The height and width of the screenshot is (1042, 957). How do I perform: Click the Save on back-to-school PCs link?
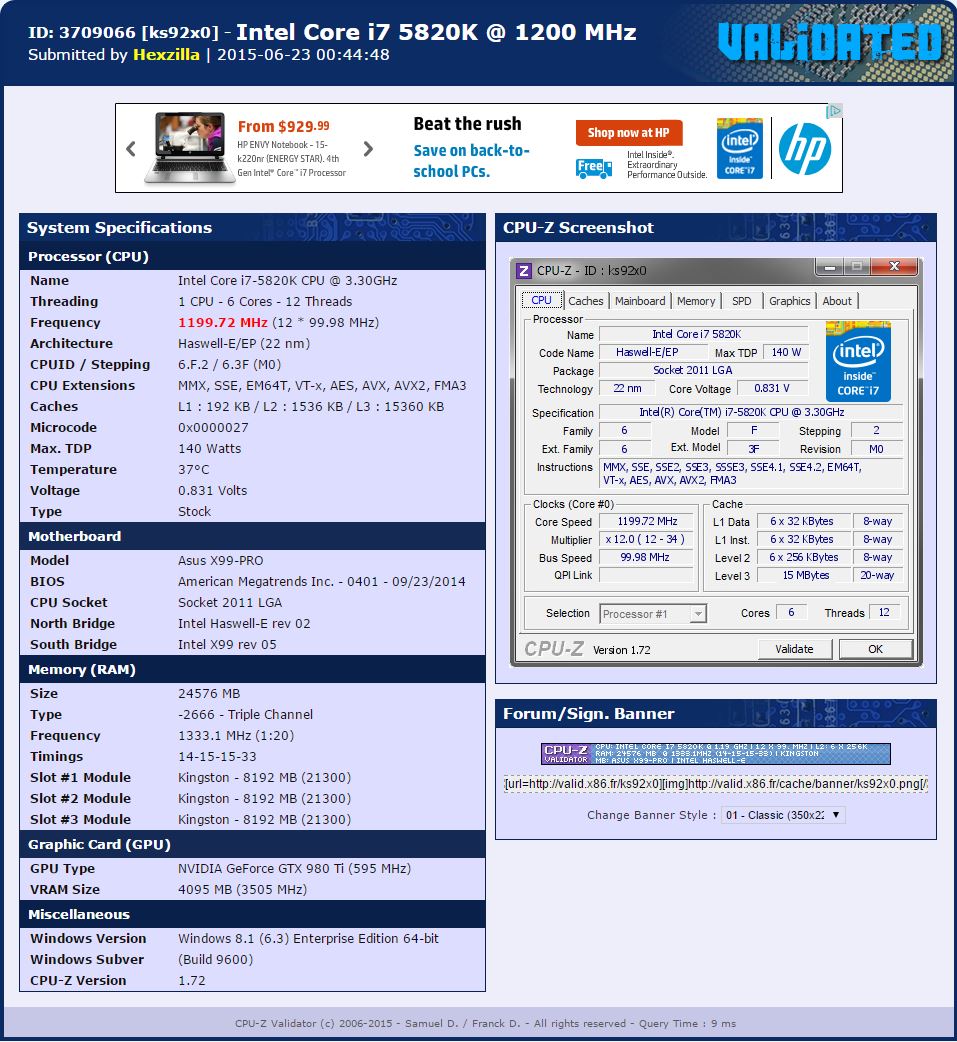pos(471,161)
